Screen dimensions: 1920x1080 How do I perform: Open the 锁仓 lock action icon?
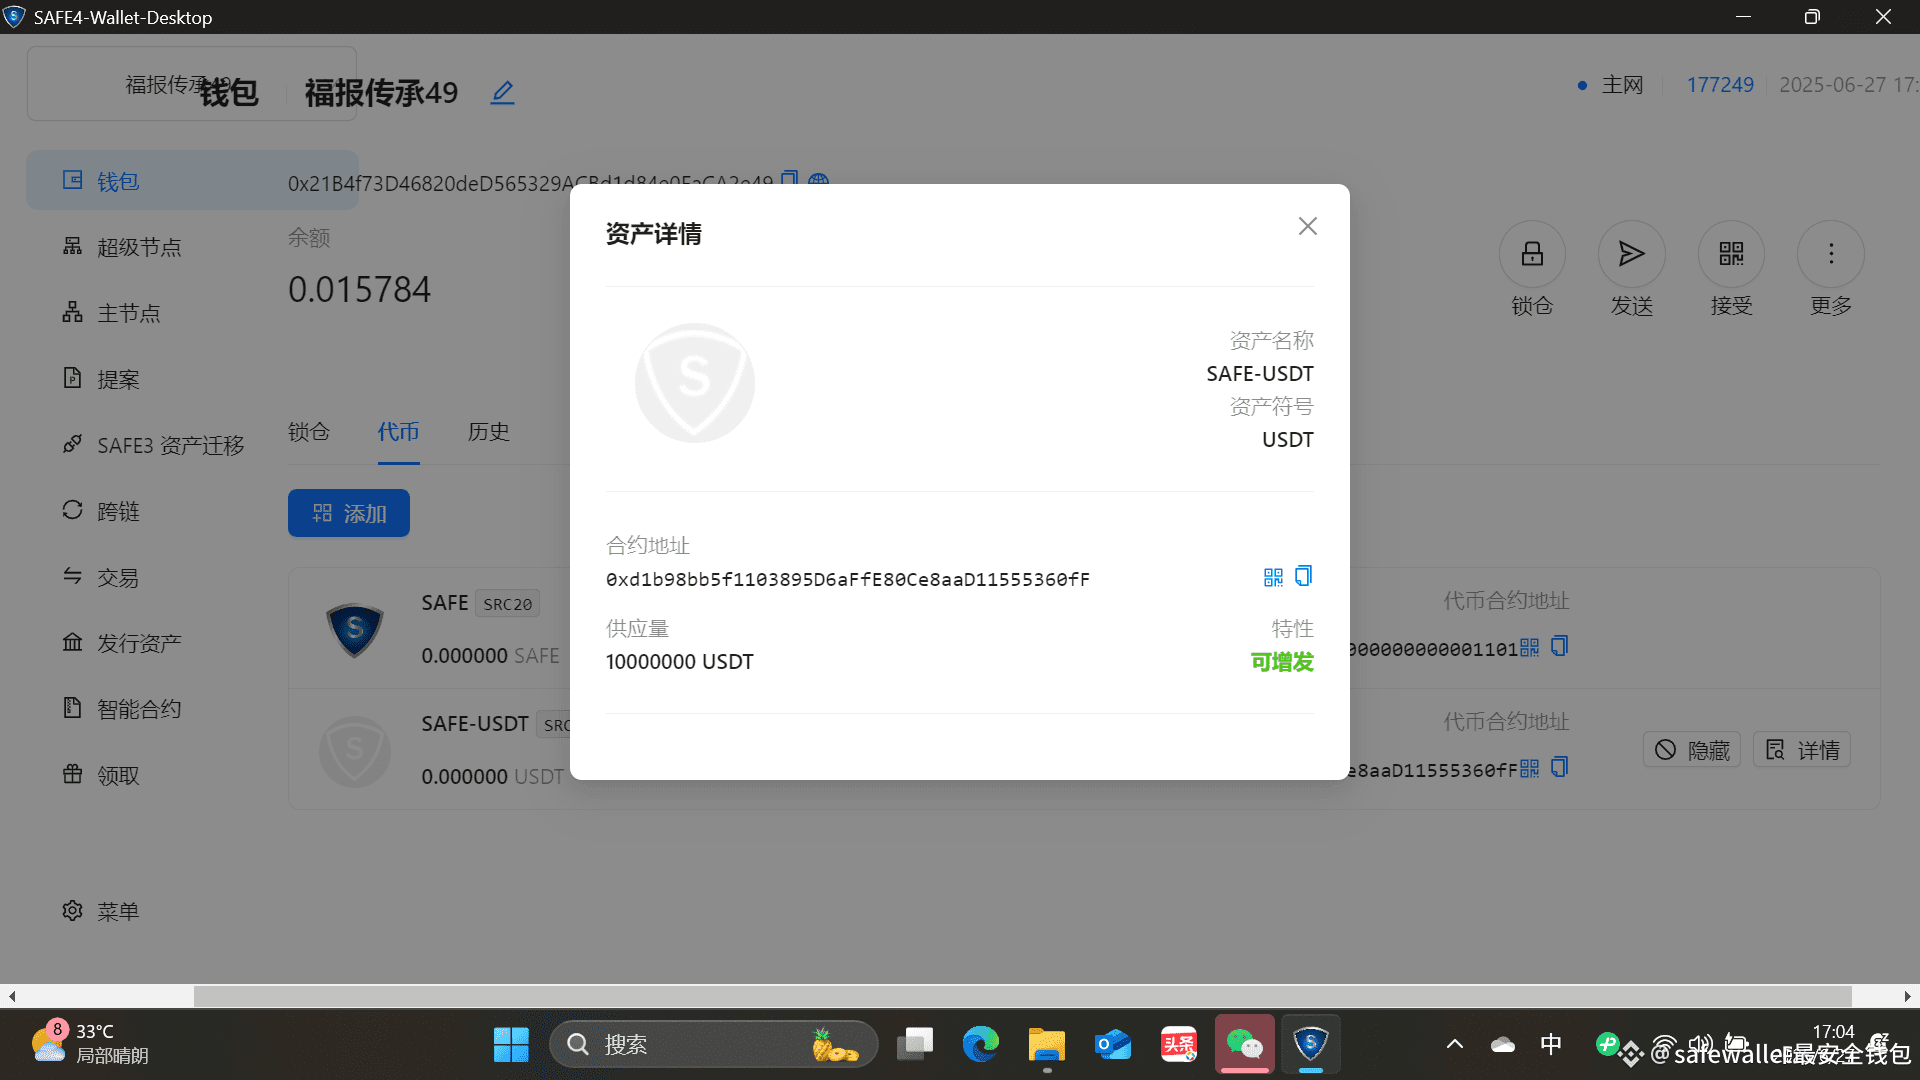(x=1531, y=254)
